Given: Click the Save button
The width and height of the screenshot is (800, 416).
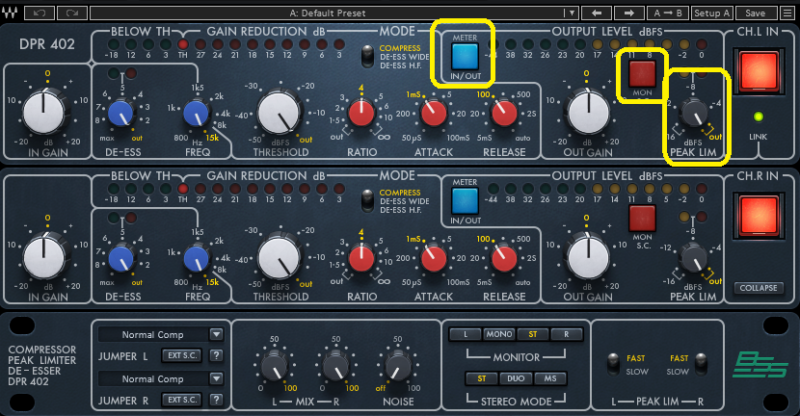Looking at the screenshot, I should (755, 13).
